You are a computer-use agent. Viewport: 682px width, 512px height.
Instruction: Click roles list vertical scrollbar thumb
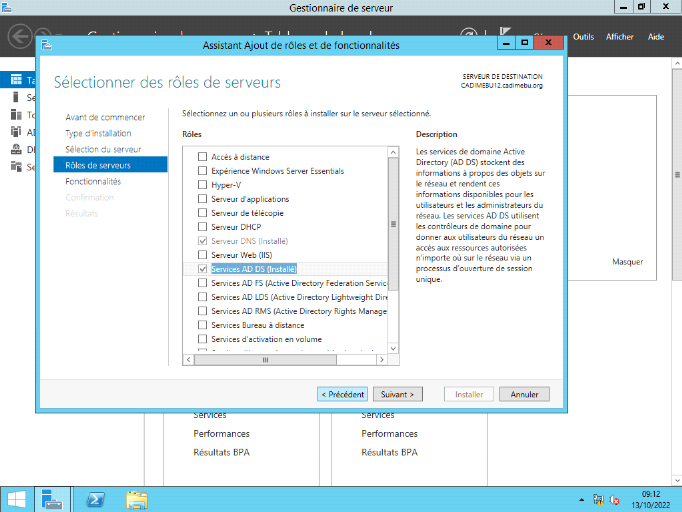tap(393, 224)
